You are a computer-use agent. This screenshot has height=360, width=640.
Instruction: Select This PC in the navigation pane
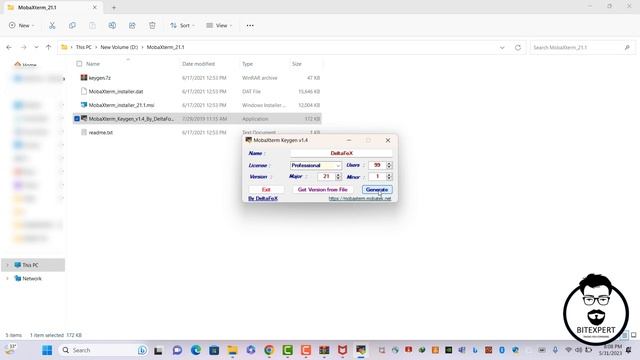[33, 265]
